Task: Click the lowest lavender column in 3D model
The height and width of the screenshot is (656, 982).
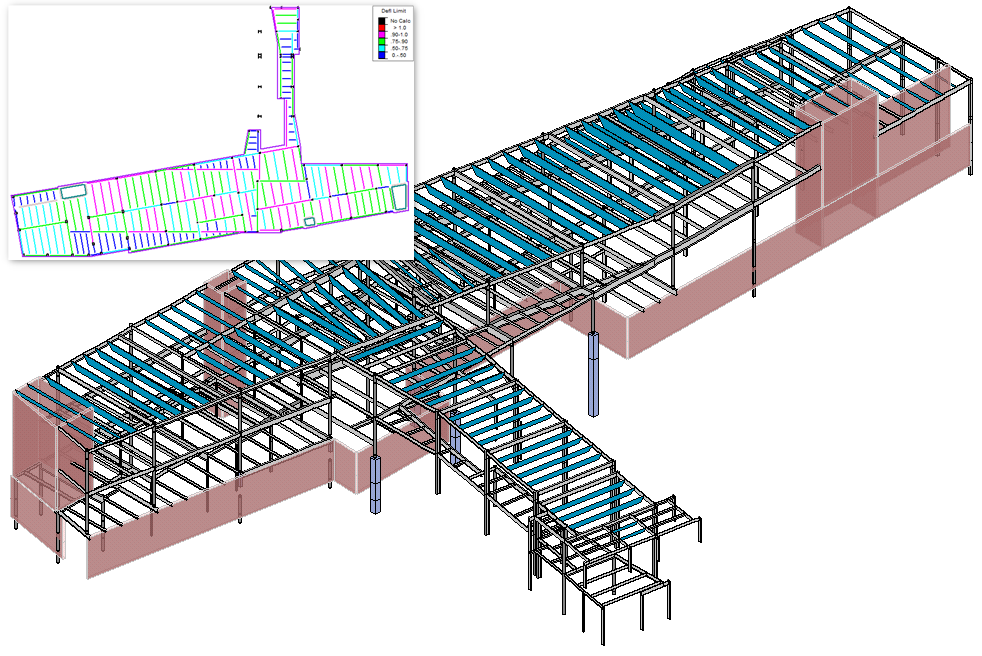Action: coord(376,487)
